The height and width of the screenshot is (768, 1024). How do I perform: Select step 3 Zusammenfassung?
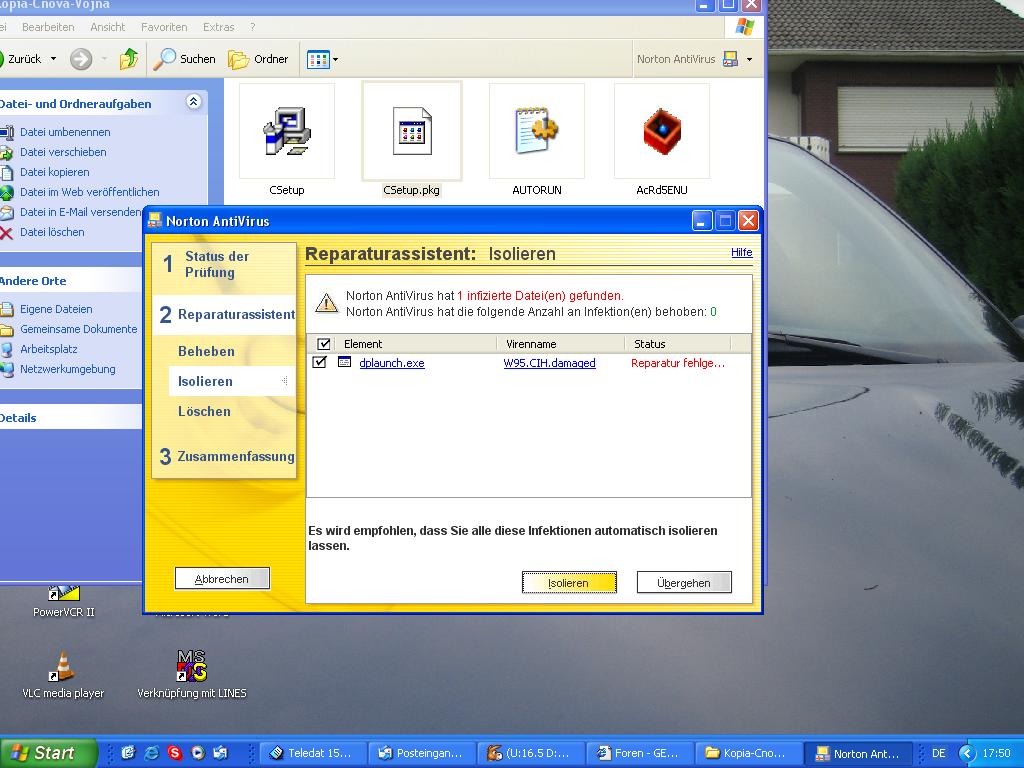pos(227,456)
